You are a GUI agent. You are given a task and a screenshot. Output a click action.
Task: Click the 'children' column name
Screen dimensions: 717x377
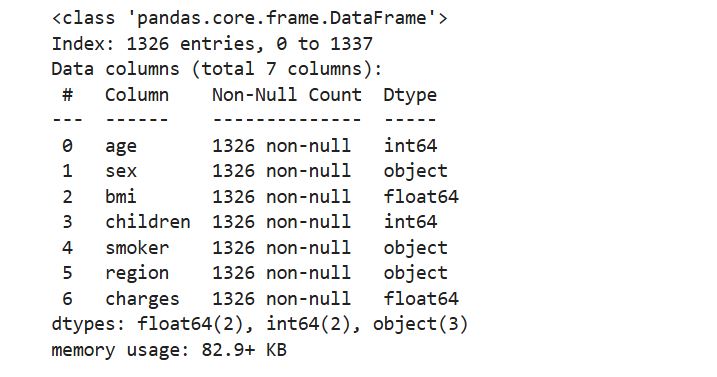coord(148,221)
